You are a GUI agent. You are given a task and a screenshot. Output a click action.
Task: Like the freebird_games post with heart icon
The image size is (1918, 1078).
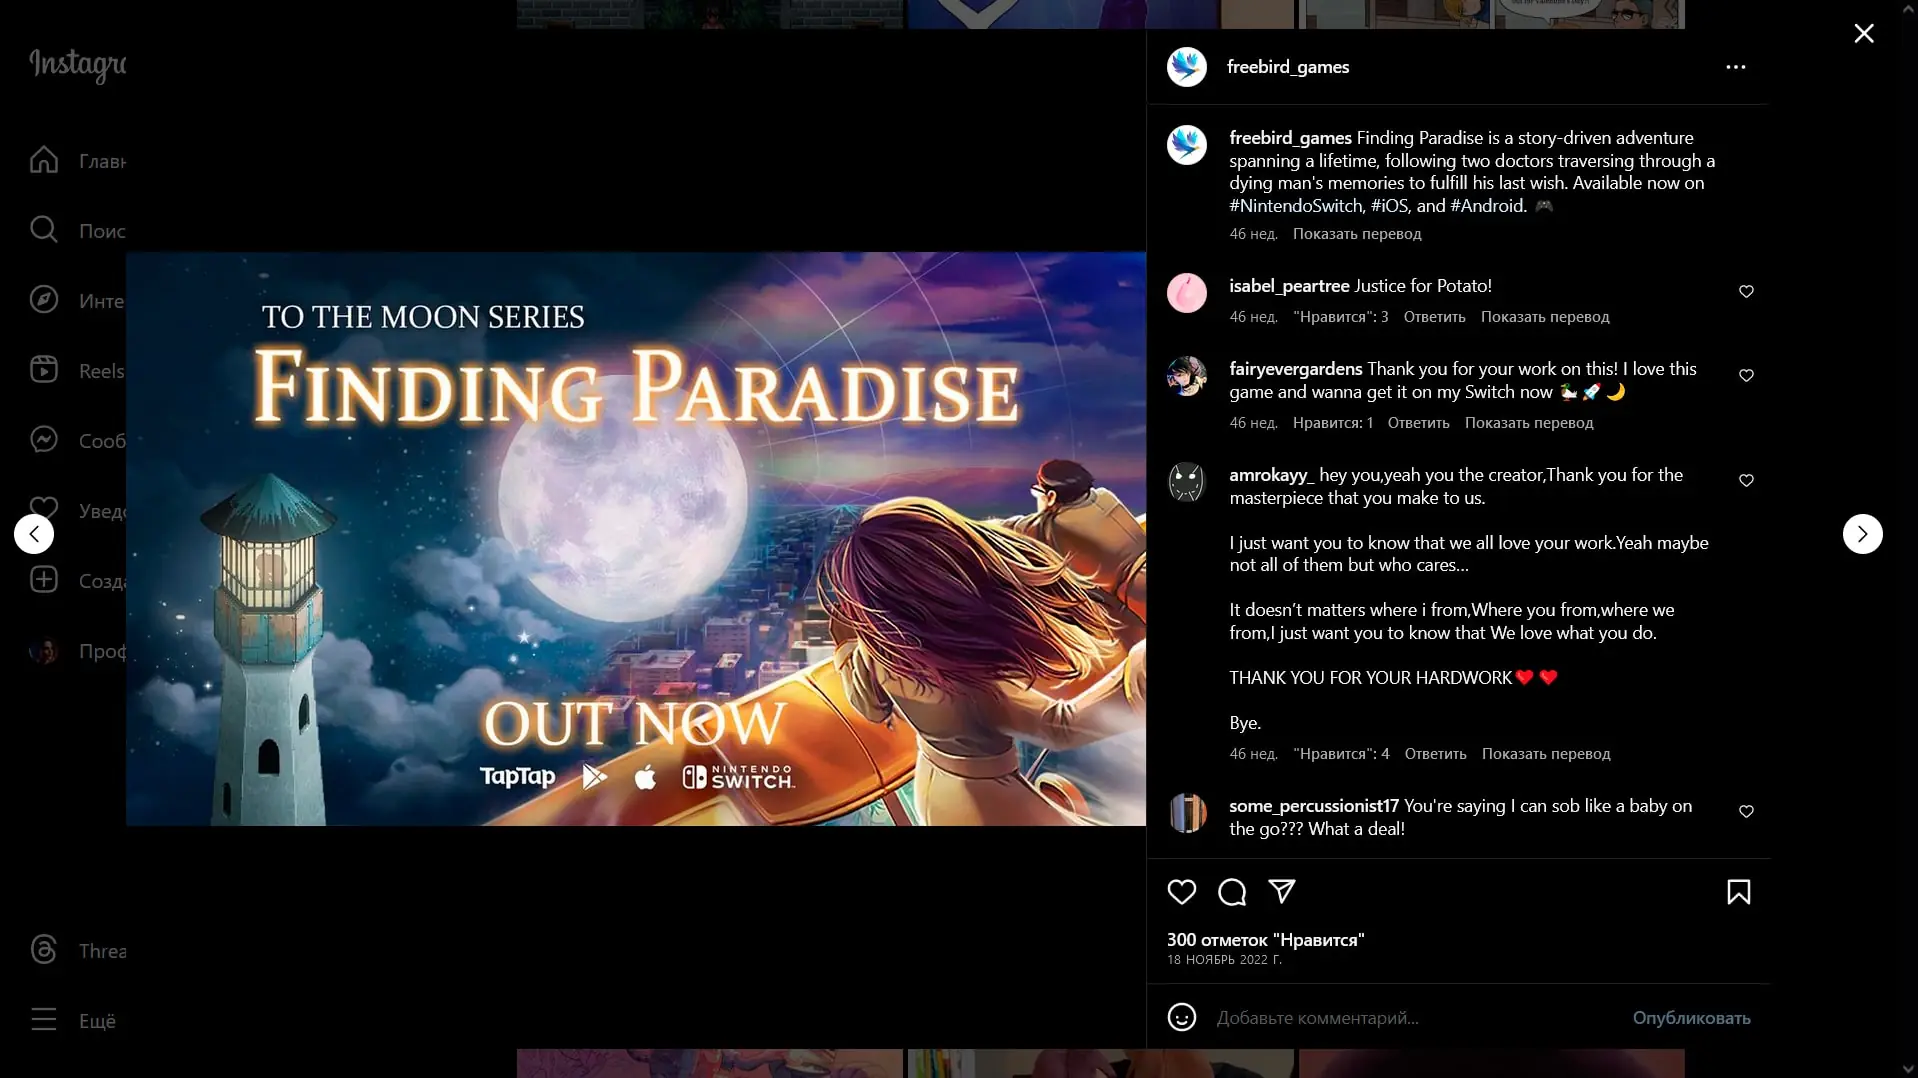1181,891
